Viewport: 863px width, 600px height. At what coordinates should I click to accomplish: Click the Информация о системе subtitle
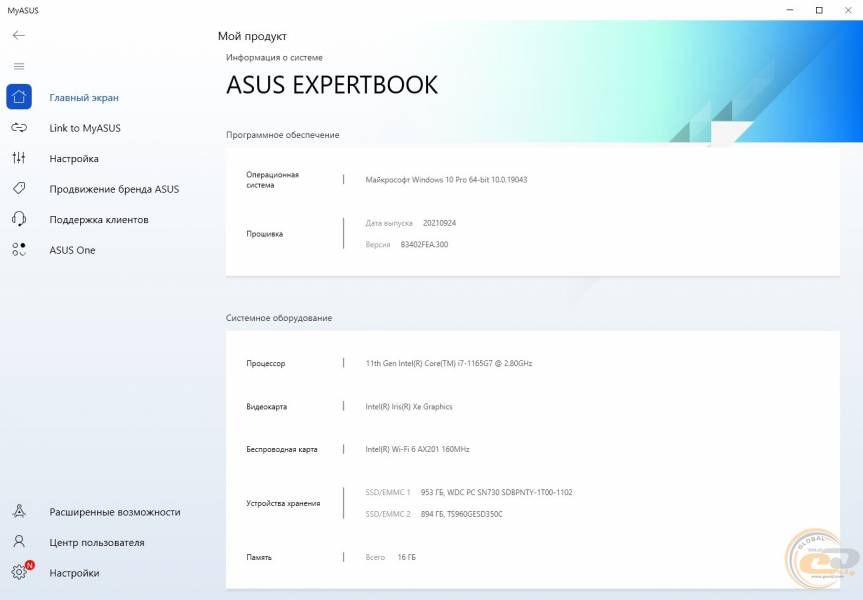(x=274, y=57)
